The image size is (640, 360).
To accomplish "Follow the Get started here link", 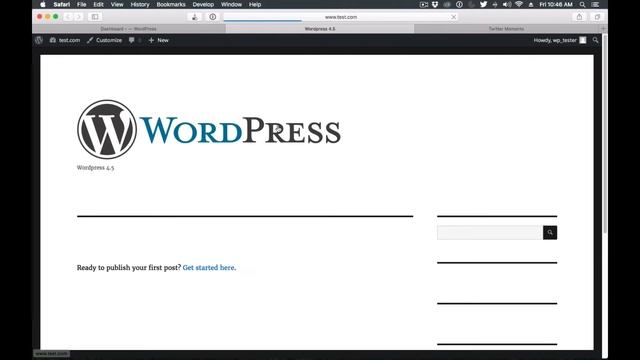I will 209,268.
